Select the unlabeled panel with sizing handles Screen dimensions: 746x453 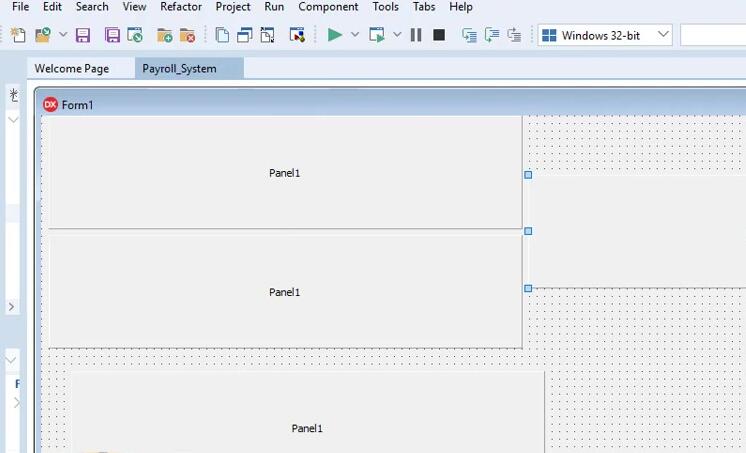pyautogui.click(x=638, y=231)
